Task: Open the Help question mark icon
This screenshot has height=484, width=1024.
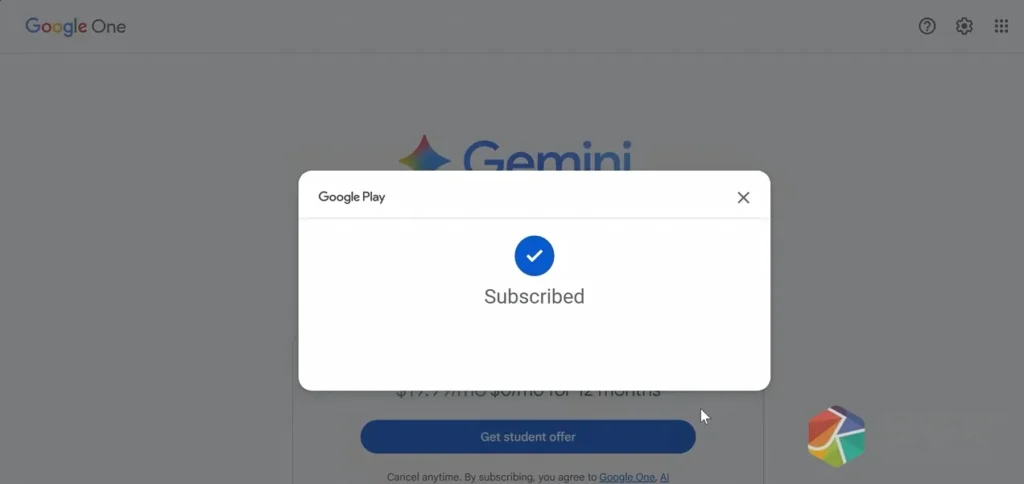Action: click(927, 26)
